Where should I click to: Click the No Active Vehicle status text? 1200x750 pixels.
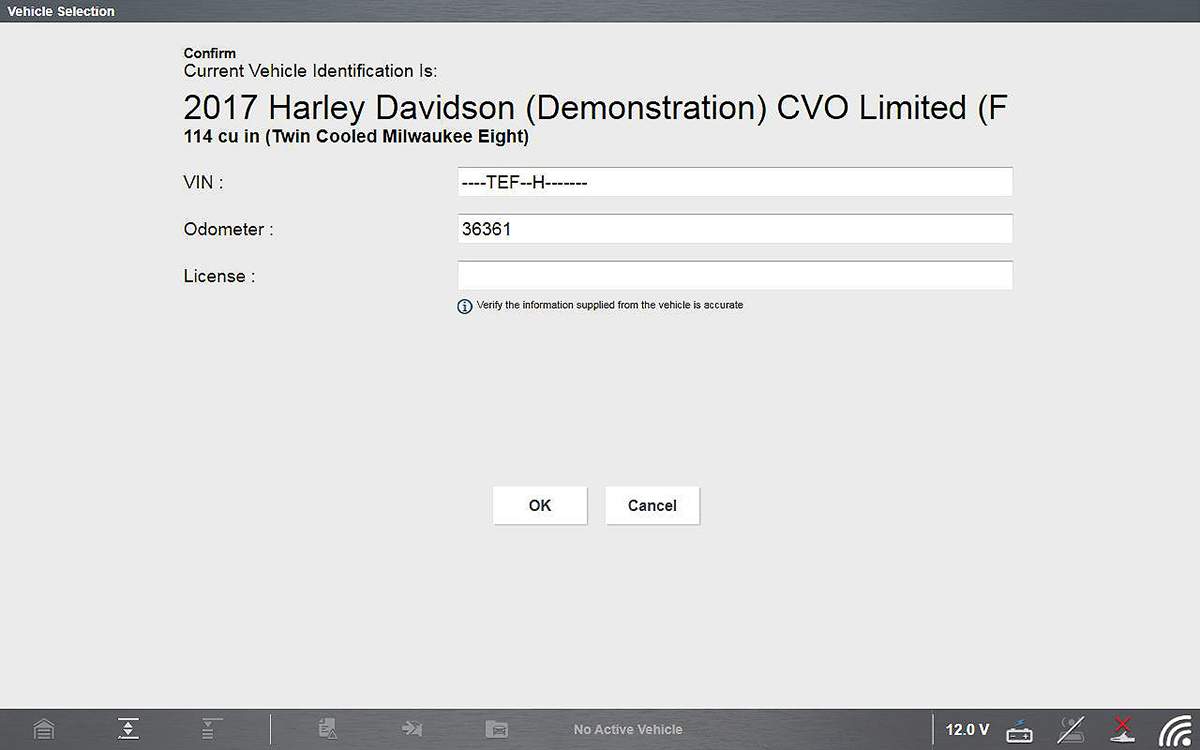628,730
